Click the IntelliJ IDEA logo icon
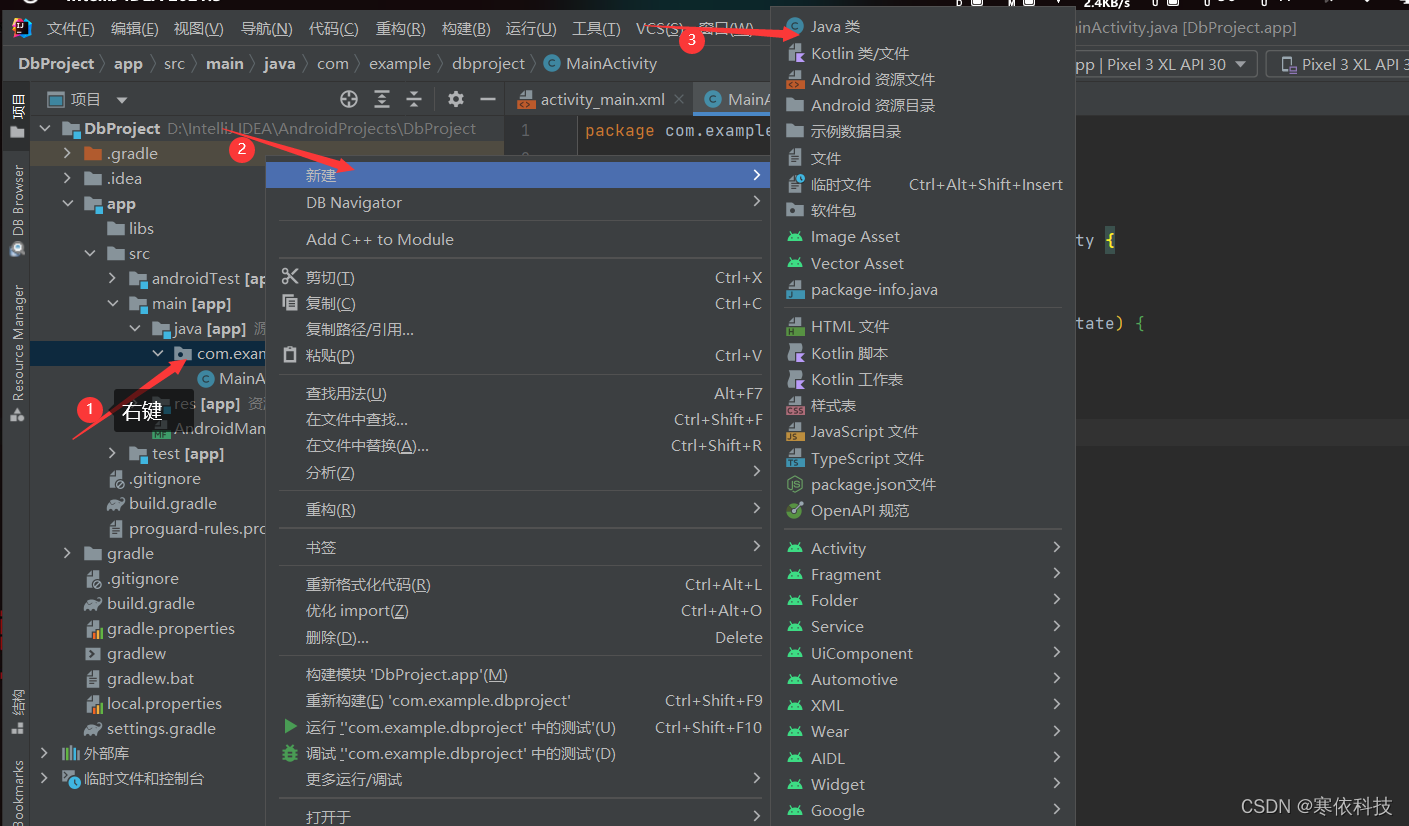Image resolution: width=1409 pixels, height=826 pixels. pos(22,28)
